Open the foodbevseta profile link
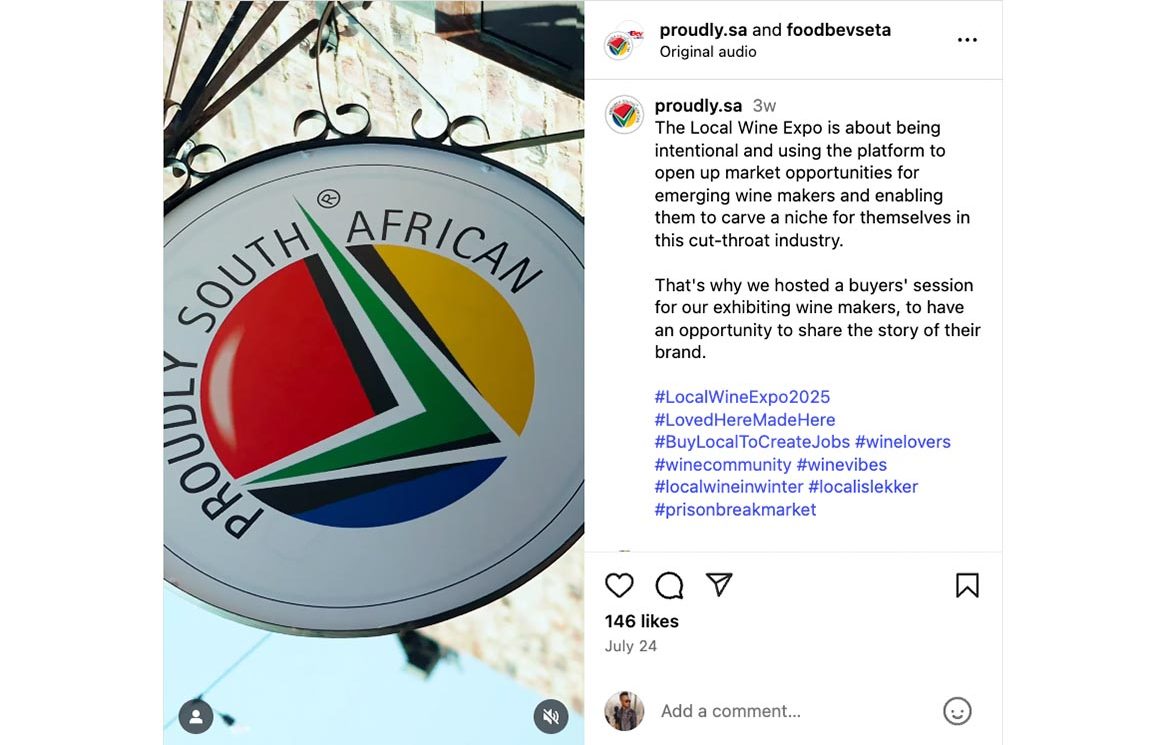 [x=838, y=30]
